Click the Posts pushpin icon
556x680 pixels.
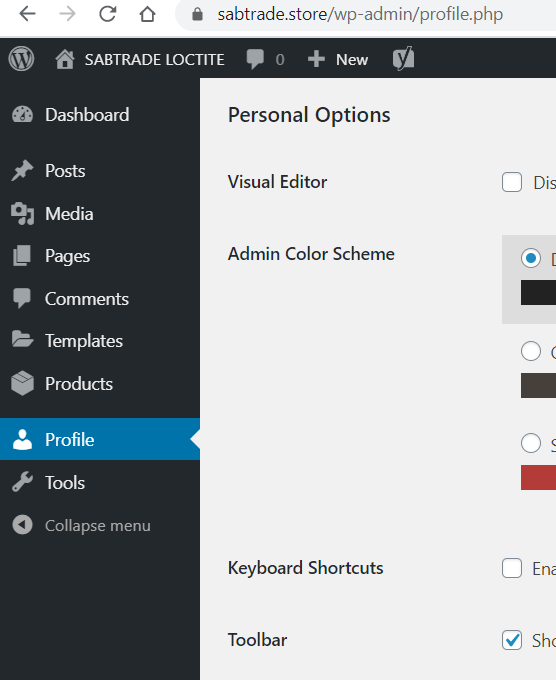click(x=22, y=170)
